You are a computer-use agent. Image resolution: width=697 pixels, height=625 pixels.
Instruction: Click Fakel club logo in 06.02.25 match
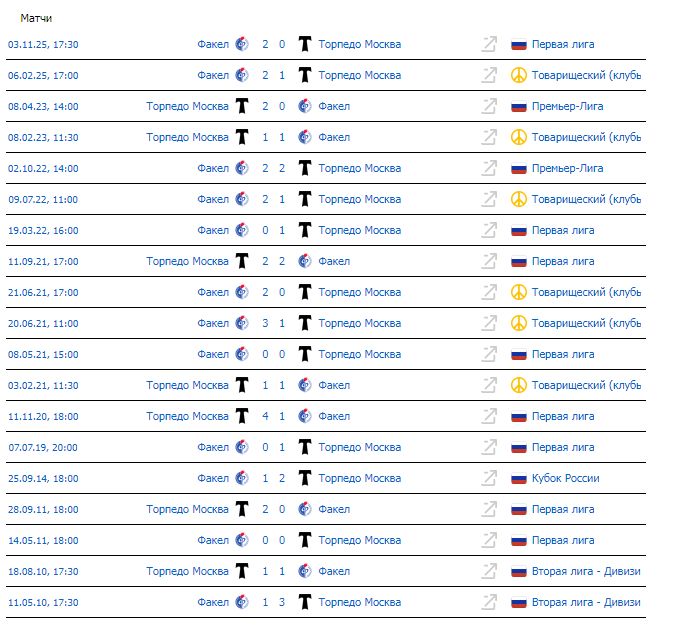click(x=241, y=75)
